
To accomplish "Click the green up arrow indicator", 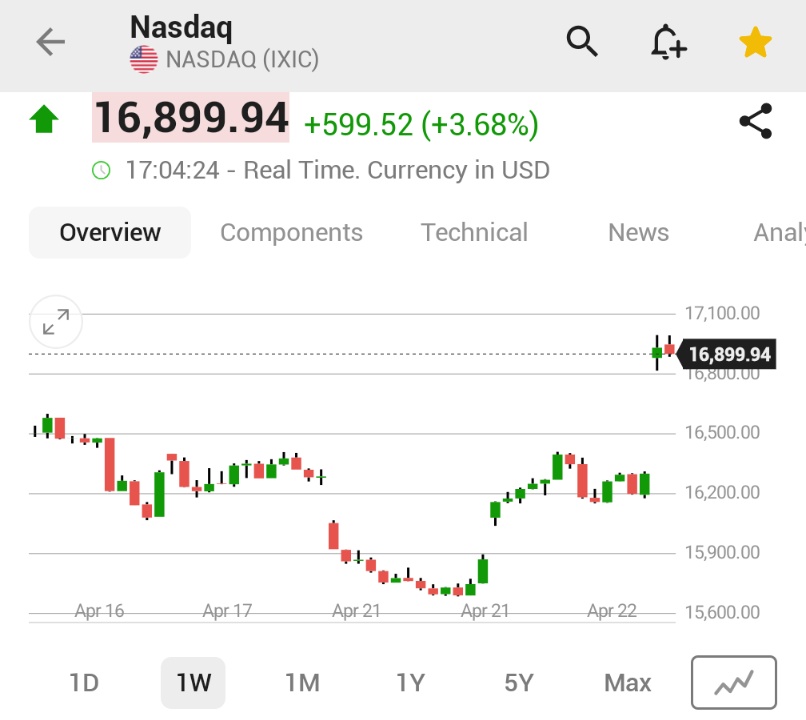I will point(44,119).
